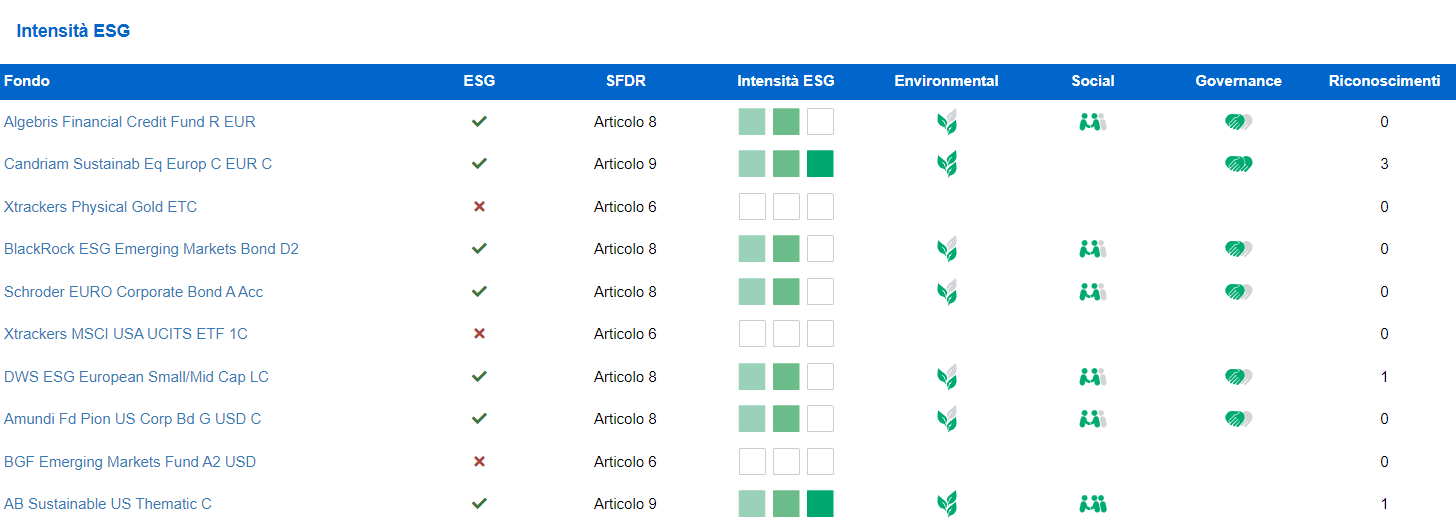Open DWS ESG European Small/Mid Cap LC
Image resolution: width=1456 pixels, height=526 pixels.
[x=136, y=377]
